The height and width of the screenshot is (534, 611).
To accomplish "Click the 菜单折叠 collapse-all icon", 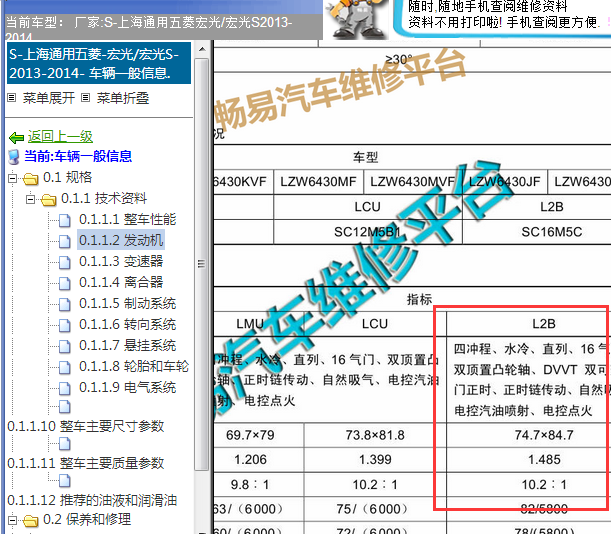I will point(86,97).
